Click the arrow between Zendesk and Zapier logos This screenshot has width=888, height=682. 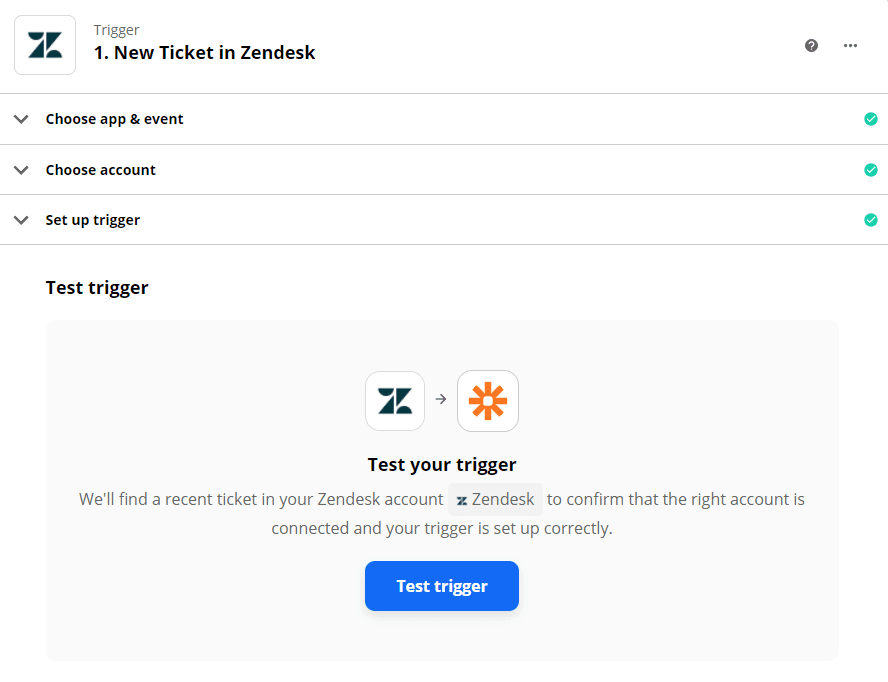(x=441, y=400)
